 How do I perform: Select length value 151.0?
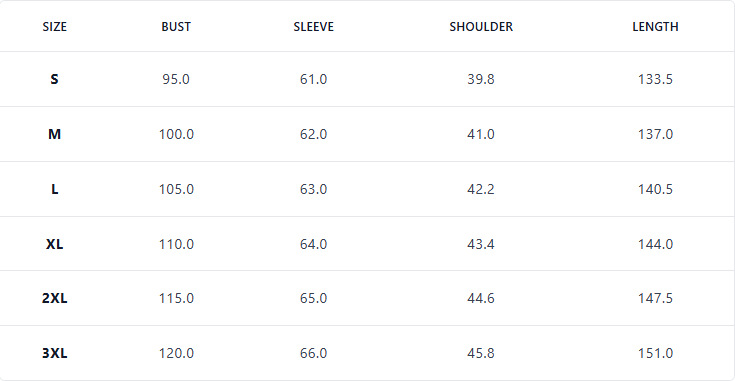pyautogui.click(x=655, y=353)
